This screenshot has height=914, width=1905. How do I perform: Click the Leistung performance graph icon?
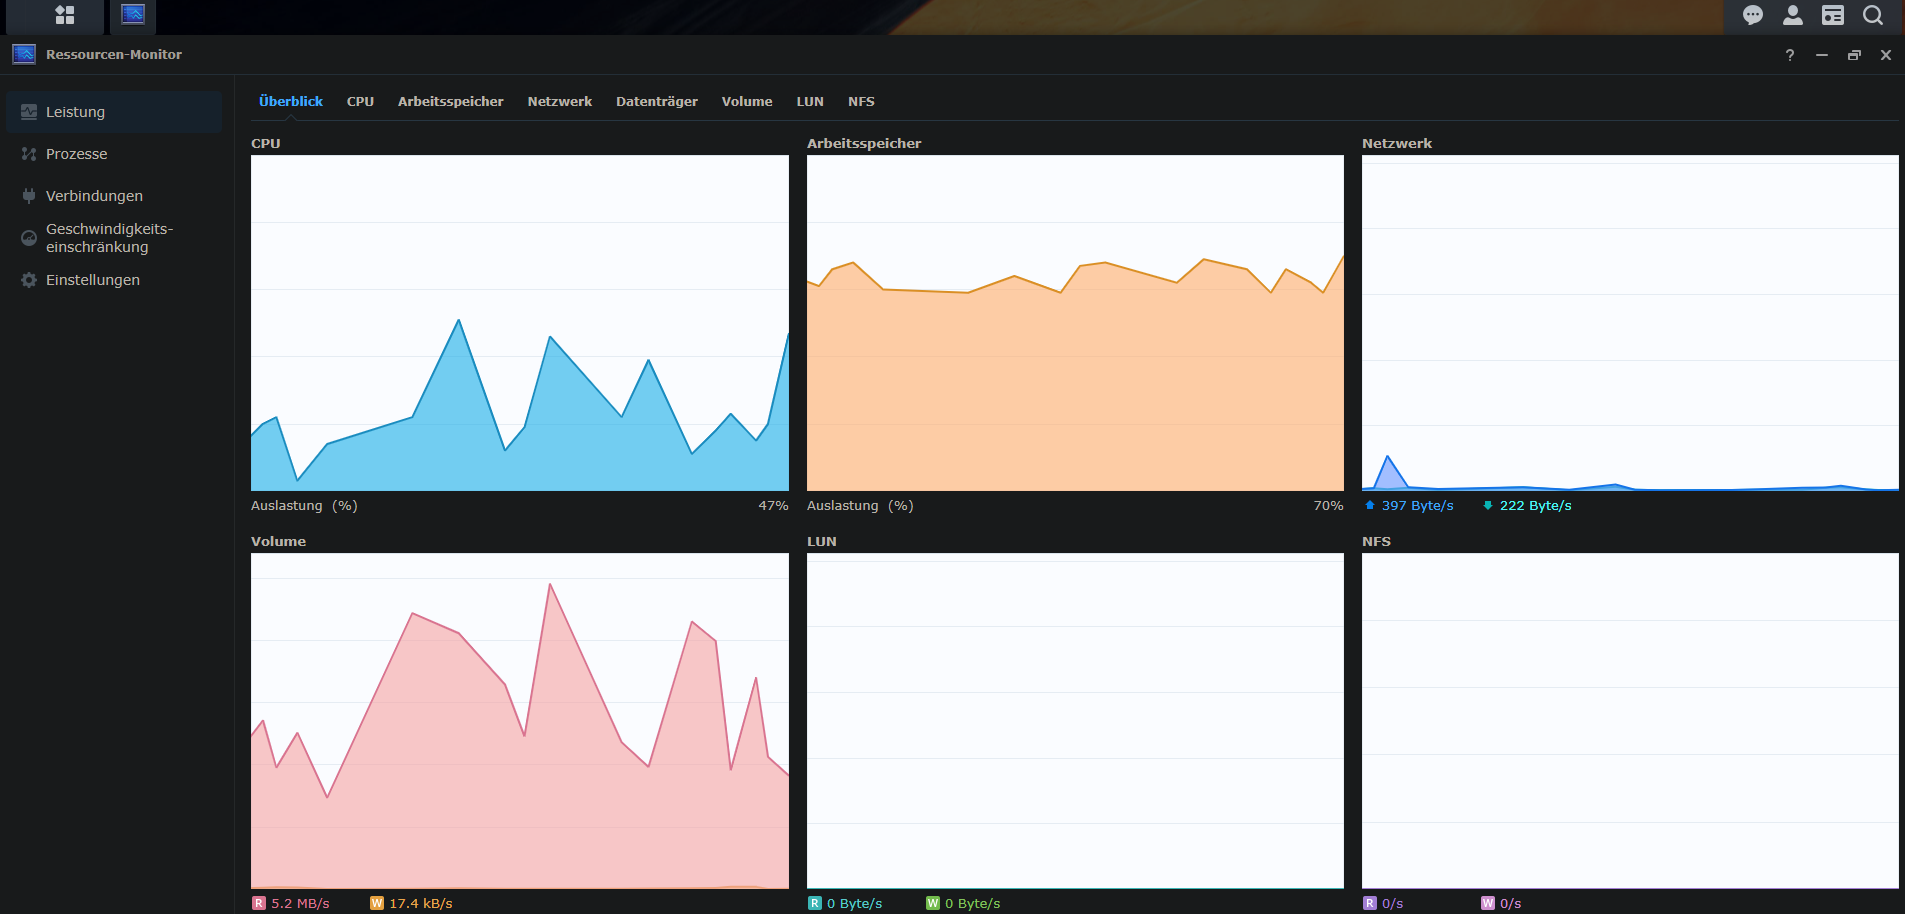point(28,111)
